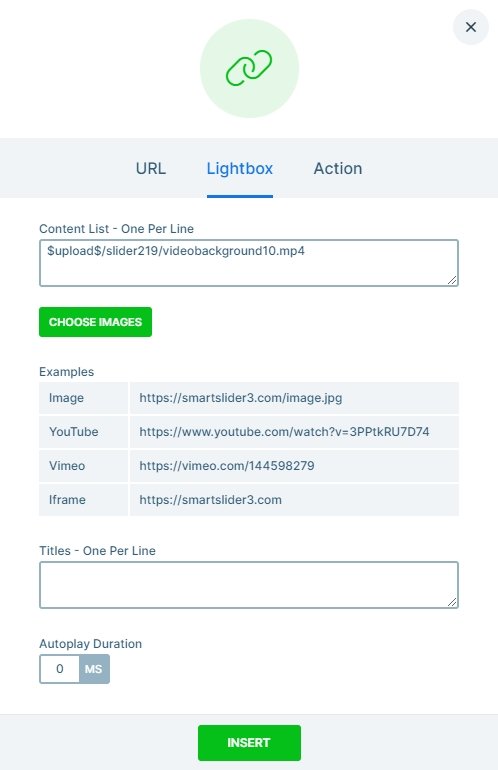Click the Content List text area

pos(249,263)
